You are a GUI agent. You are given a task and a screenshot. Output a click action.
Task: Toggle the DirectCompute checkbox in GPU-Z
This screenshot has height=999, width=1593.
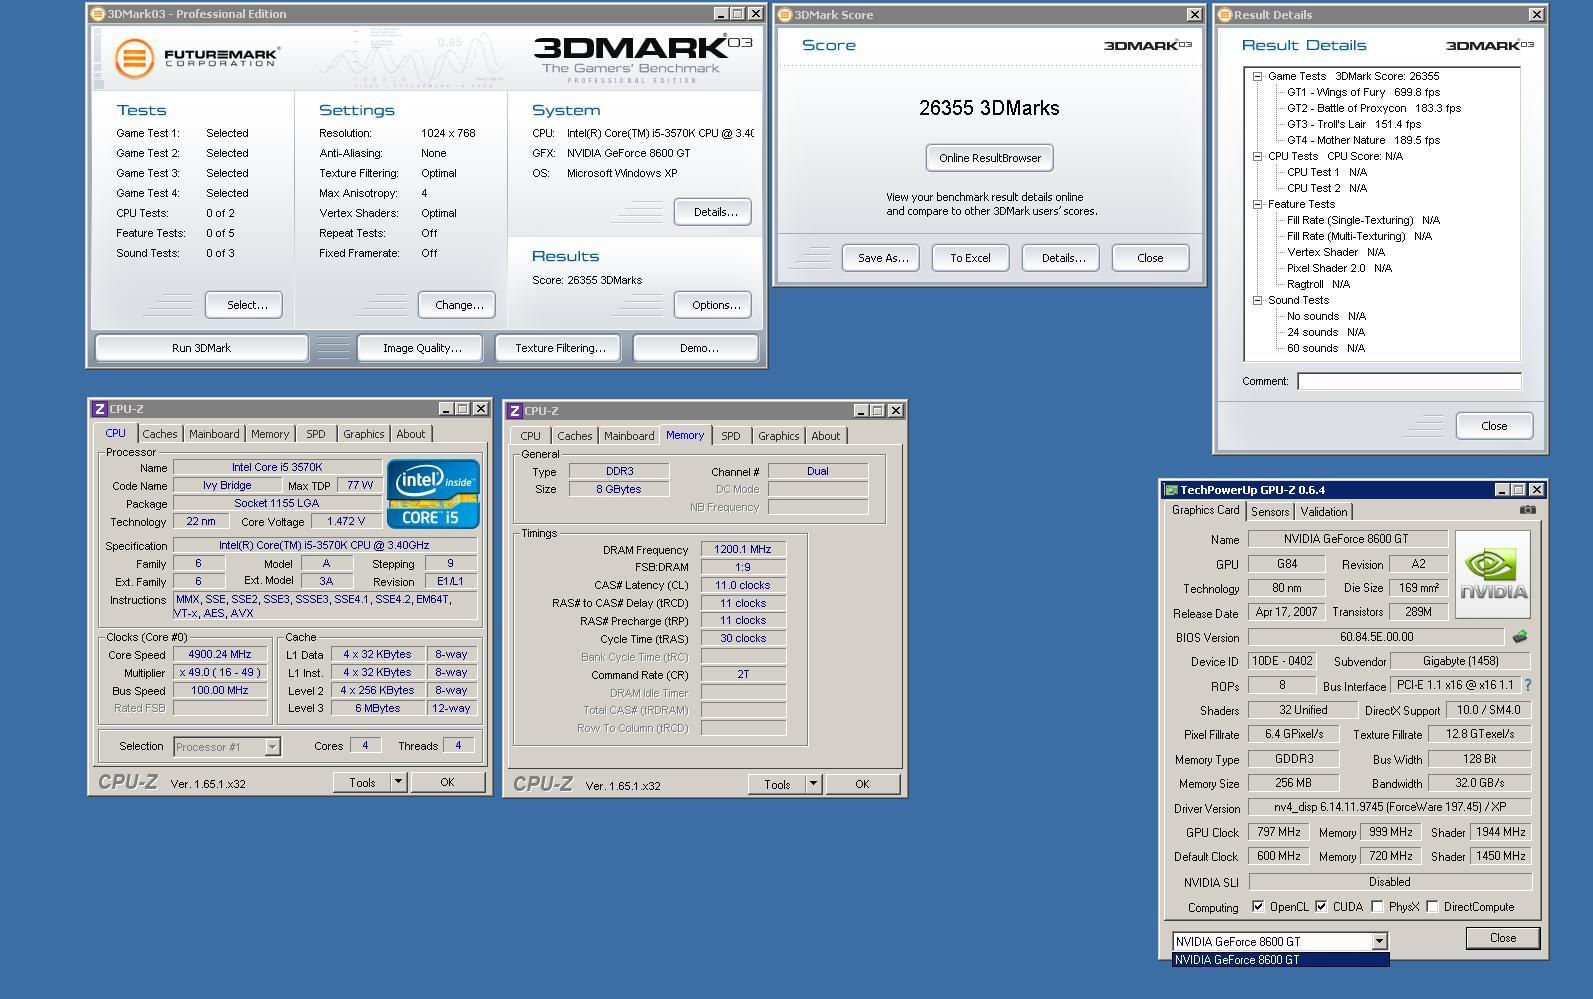point(1432,907)
